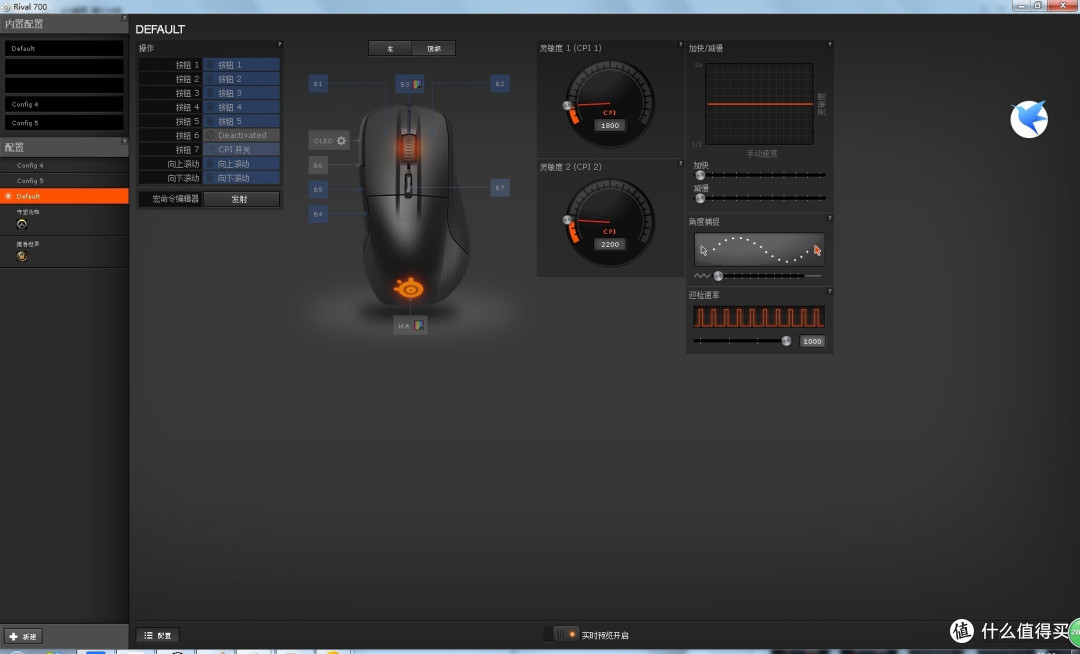Click the Overwatch game profile icon
The width and height of the screenshot is (1080, 654).
click(x=22, y=224)
